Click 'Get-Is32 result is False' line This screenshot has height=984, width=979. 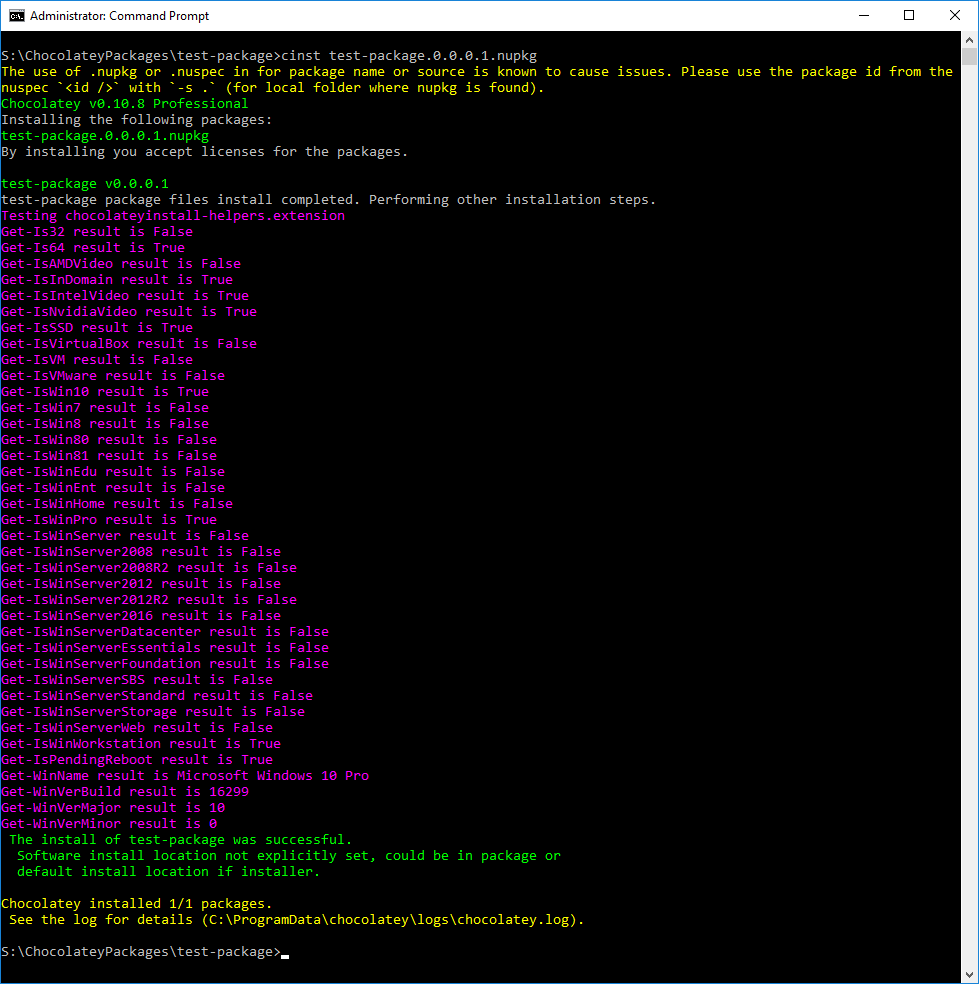97,232
